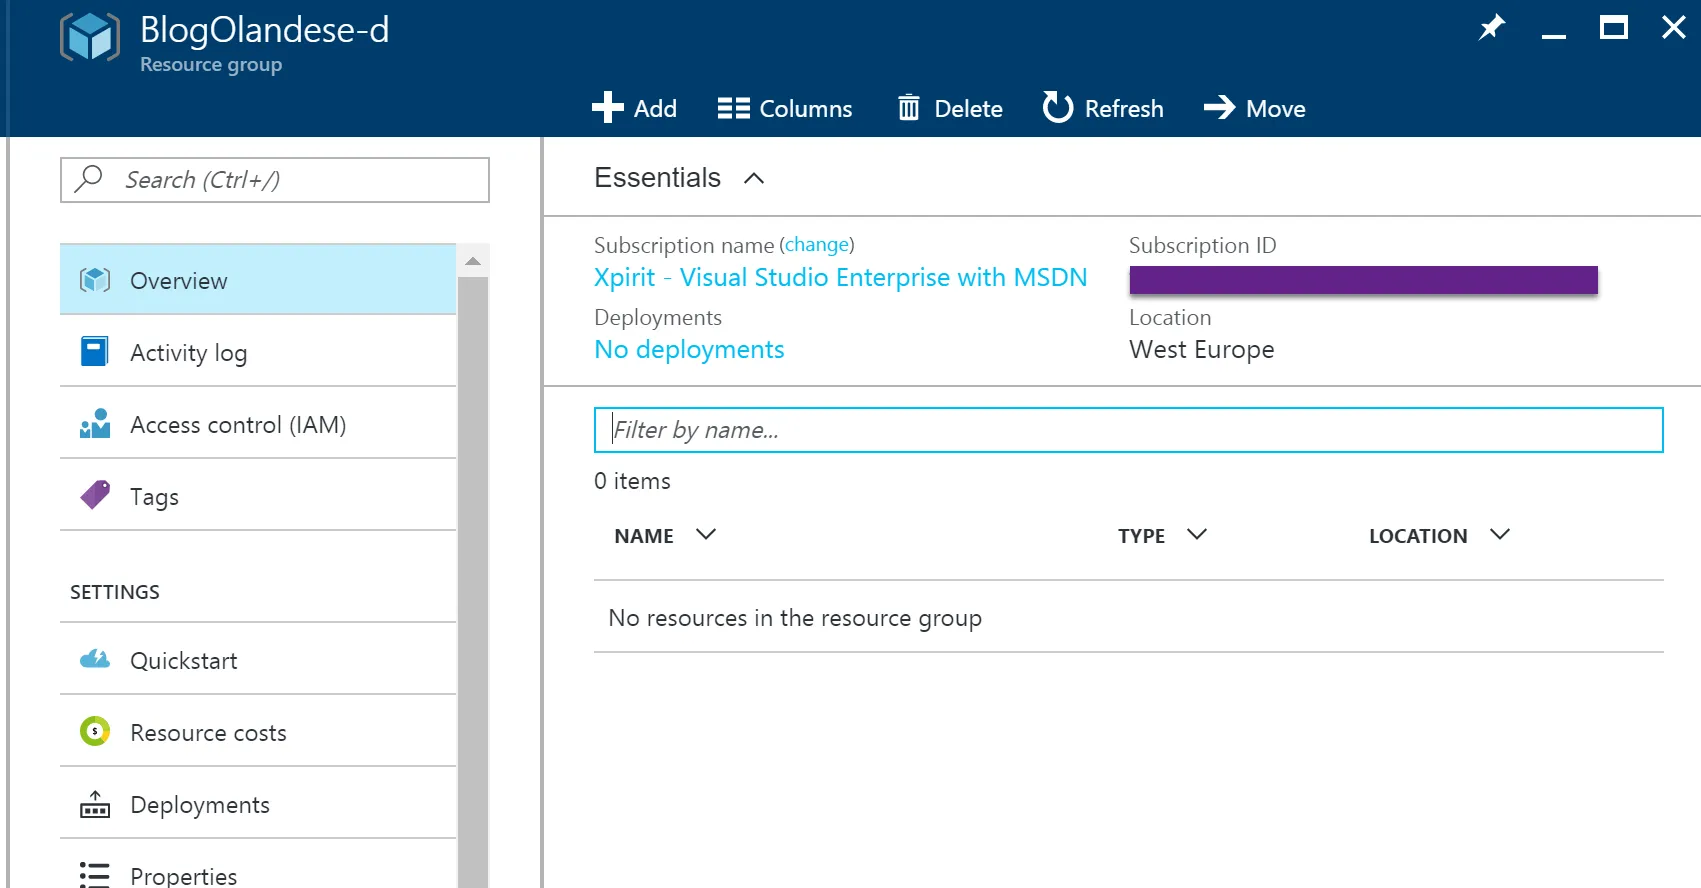Click the Properties list icon
This screenshot has height=888, width=1701.
95,875
